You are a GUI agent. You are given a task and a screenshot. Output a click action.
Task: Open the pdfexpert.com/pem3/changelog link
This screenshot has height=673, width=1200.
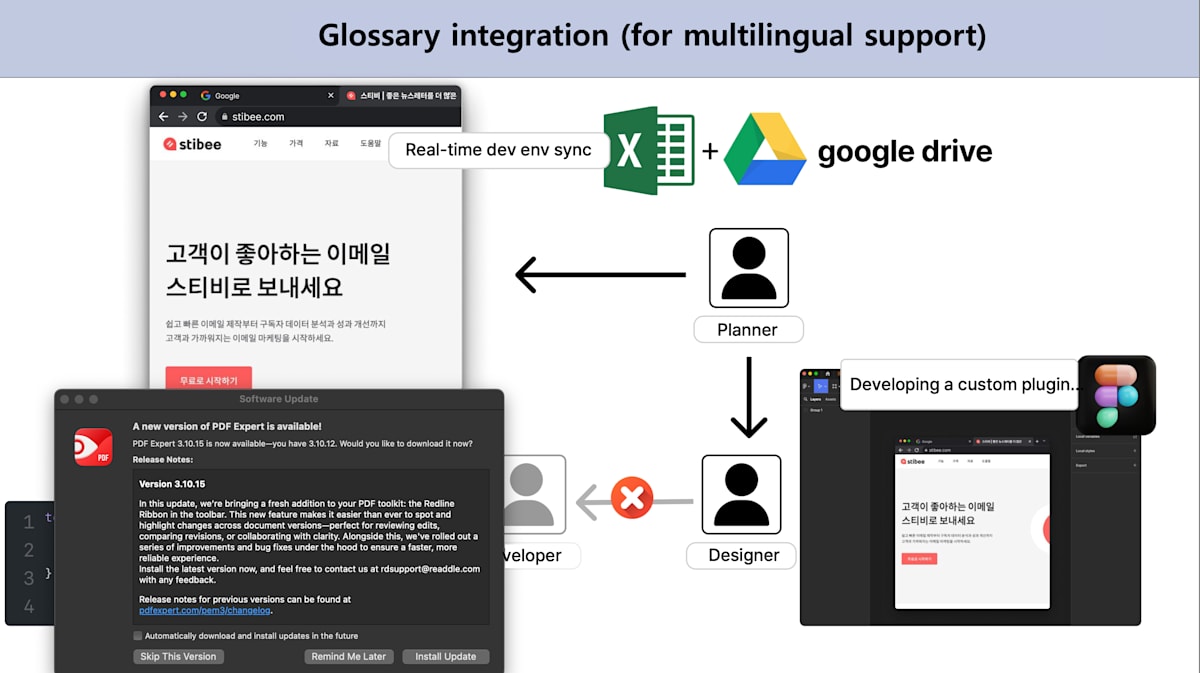205,610
